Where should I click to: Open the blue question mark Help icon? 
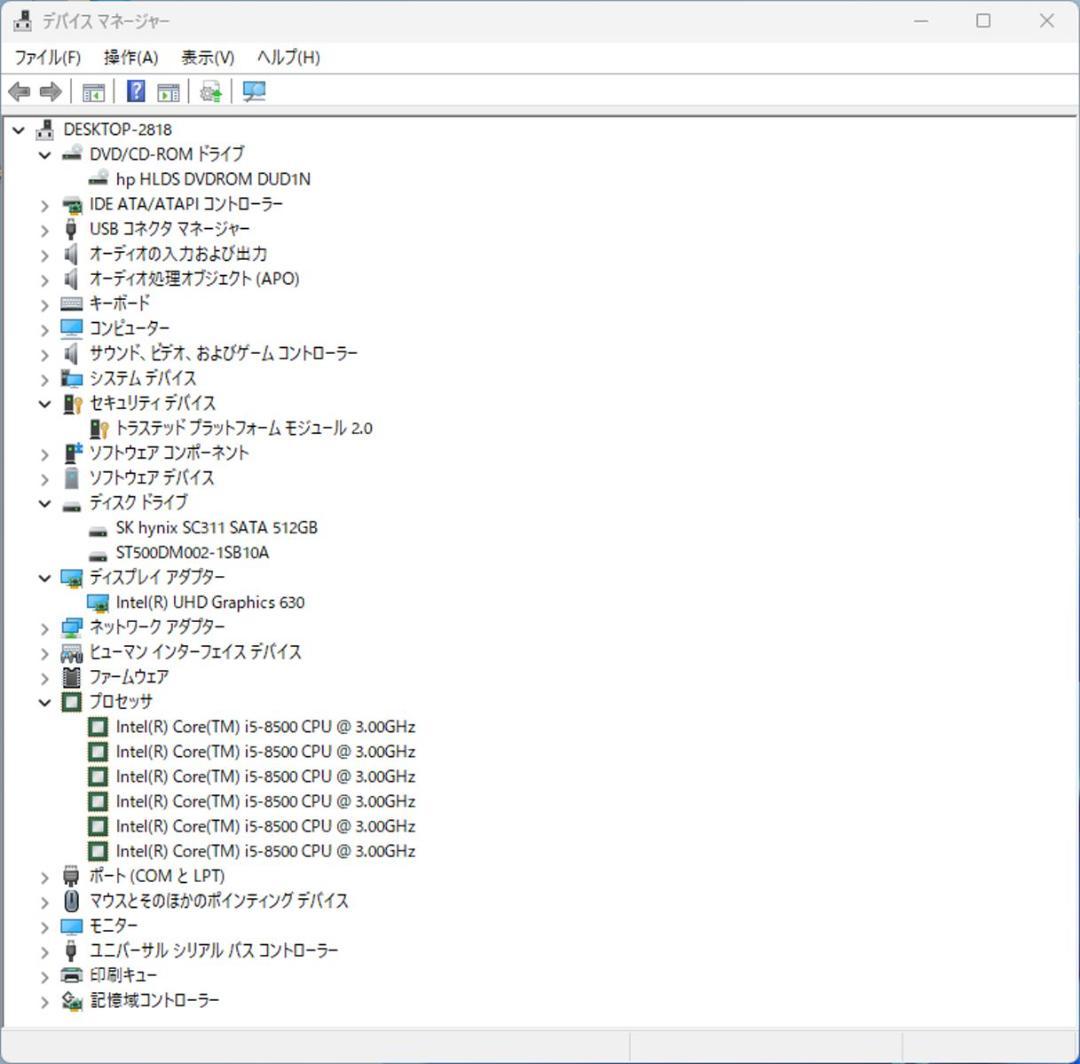click(x=136, y=91)
